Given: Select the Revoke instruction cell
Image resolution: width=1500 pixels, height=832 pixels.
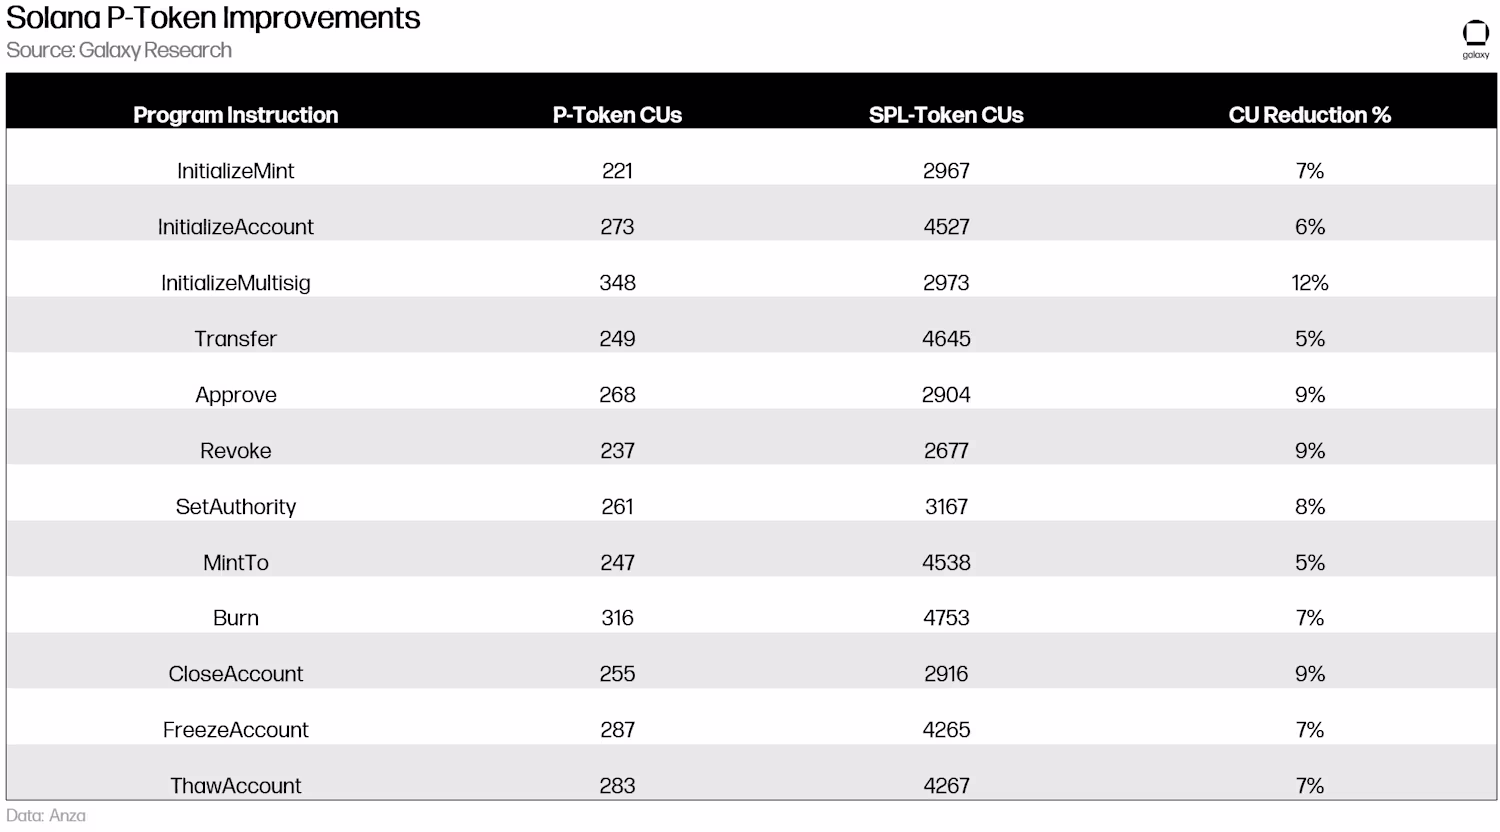Looking at the screenshot, I should tap(235, 451).
